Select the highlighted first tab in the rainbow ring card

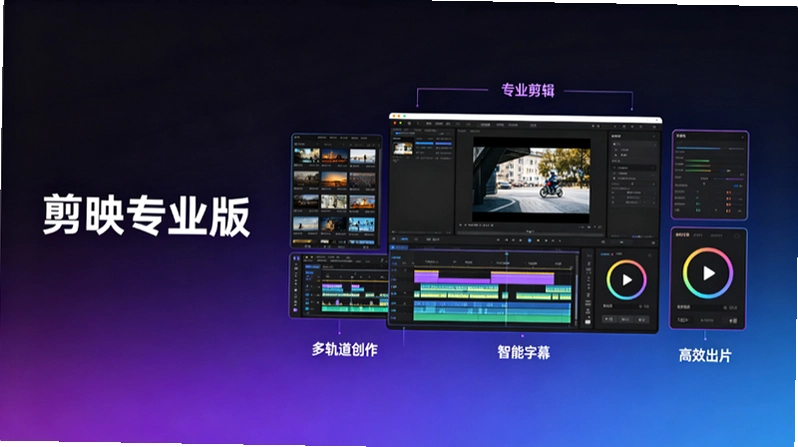[x=682, y=235]
